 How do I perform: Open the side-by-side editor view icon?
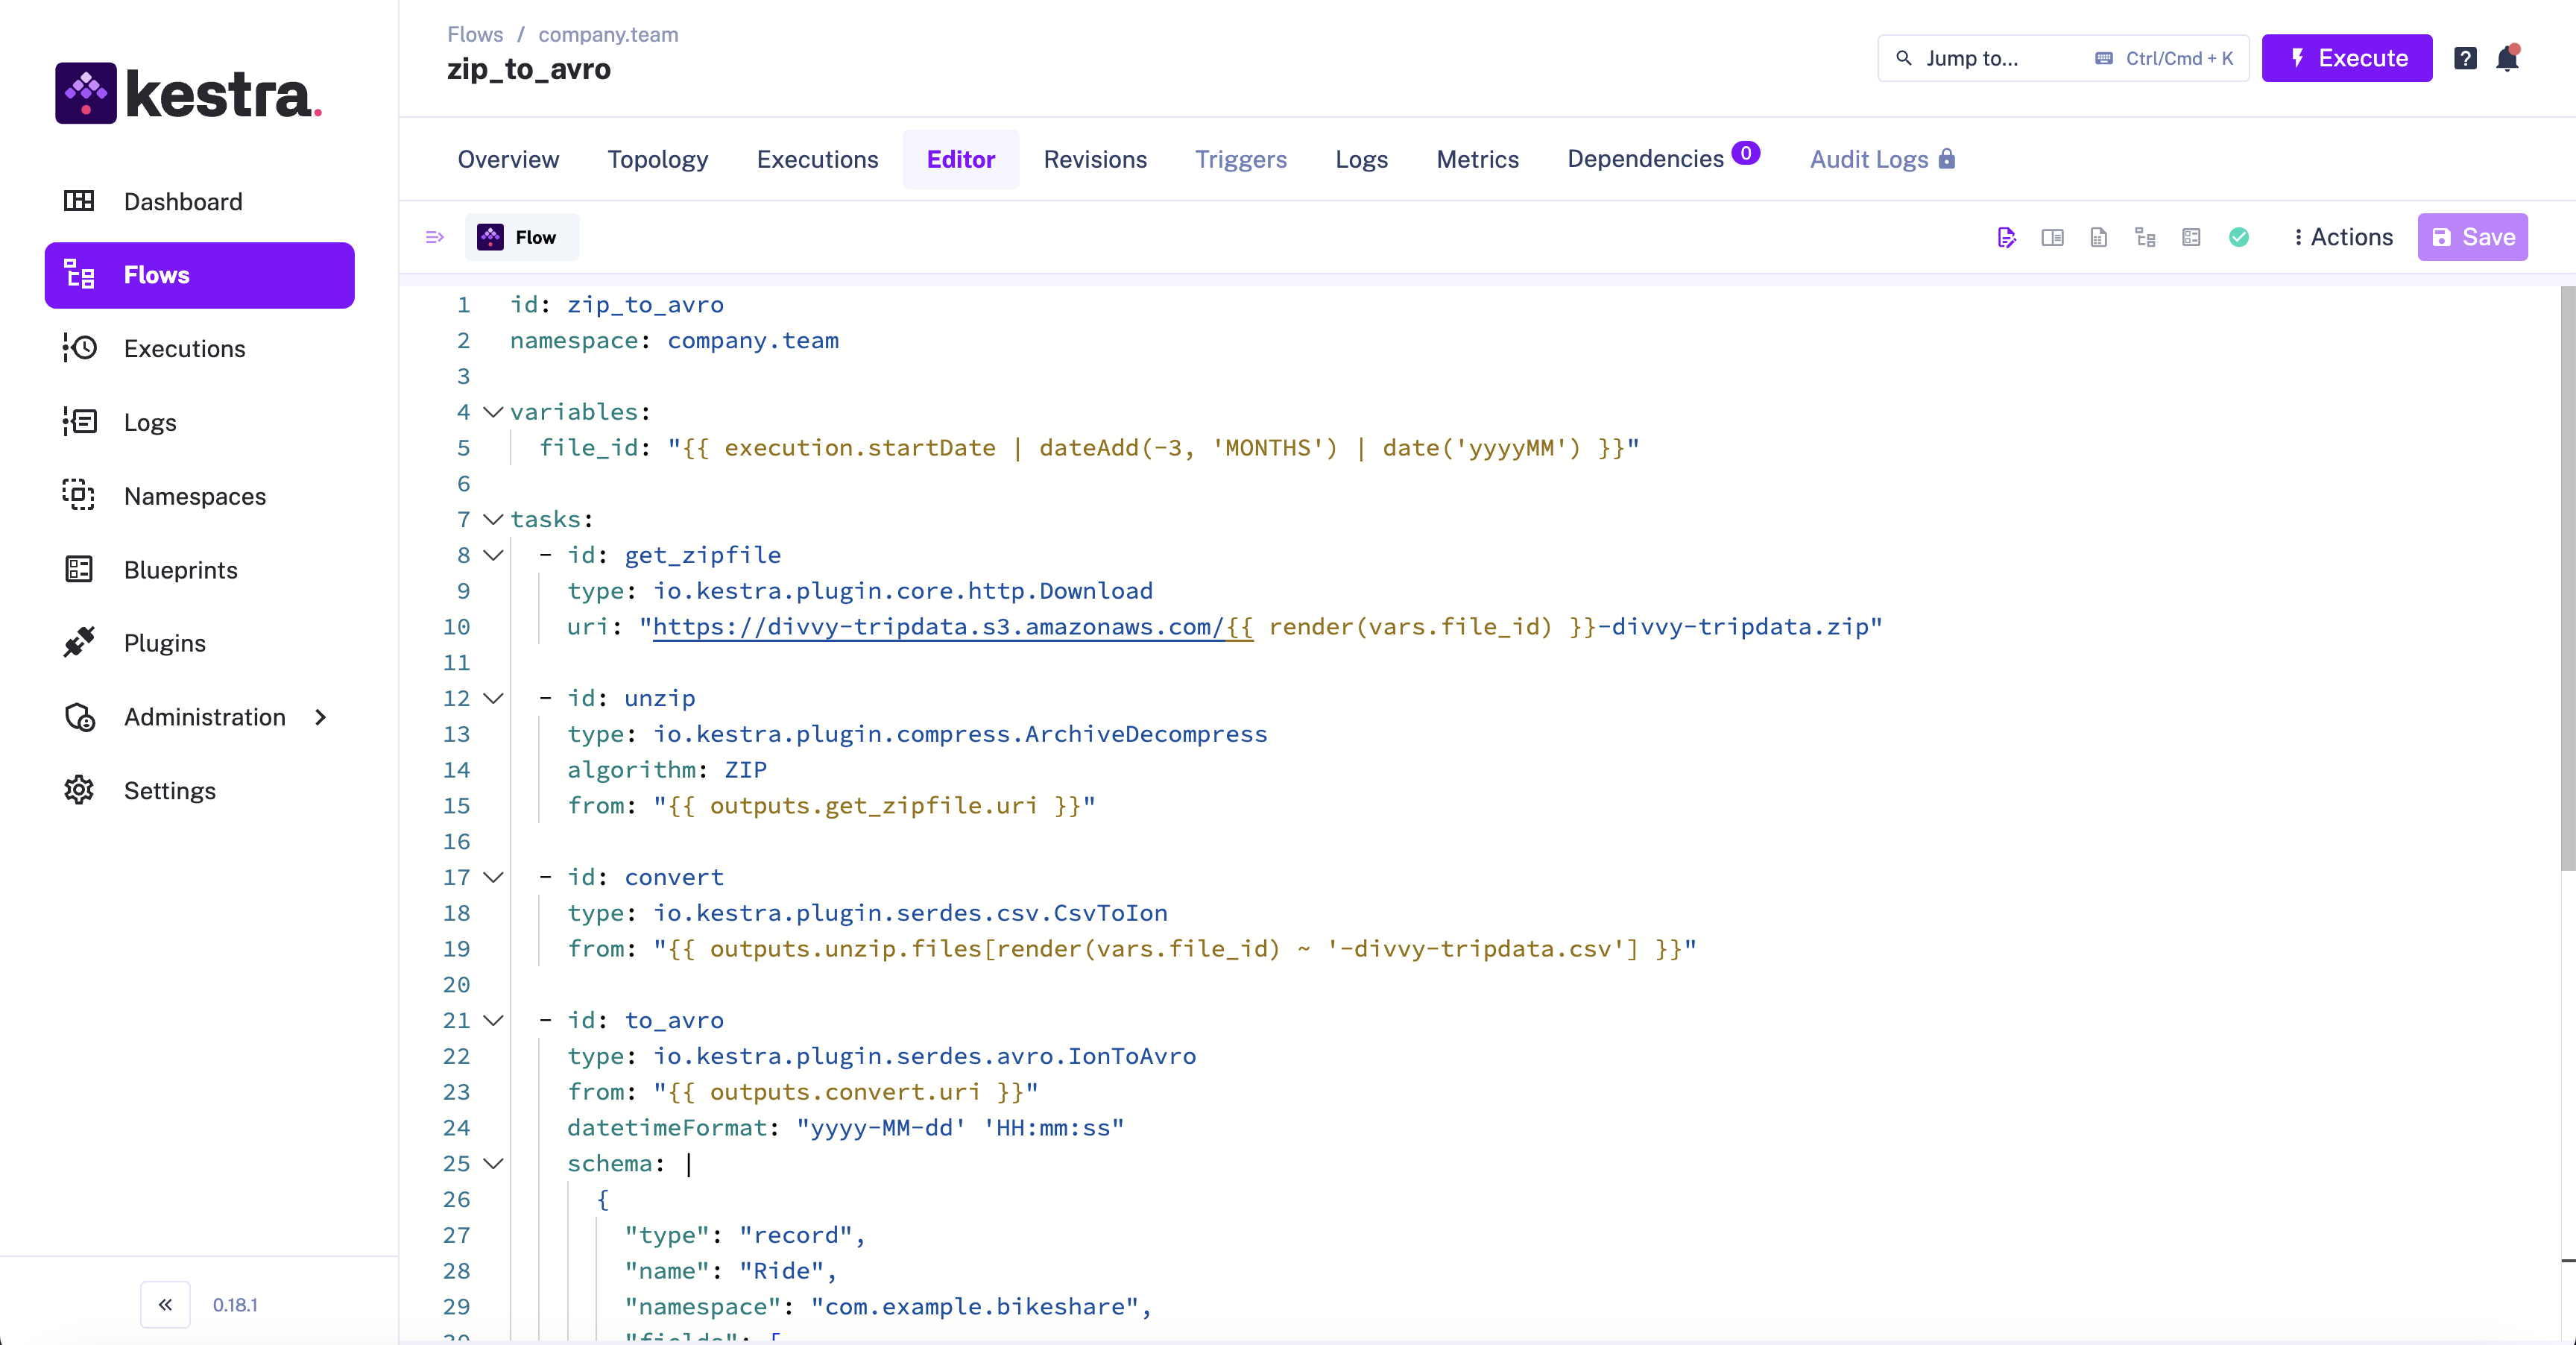tap(2053, 237)
